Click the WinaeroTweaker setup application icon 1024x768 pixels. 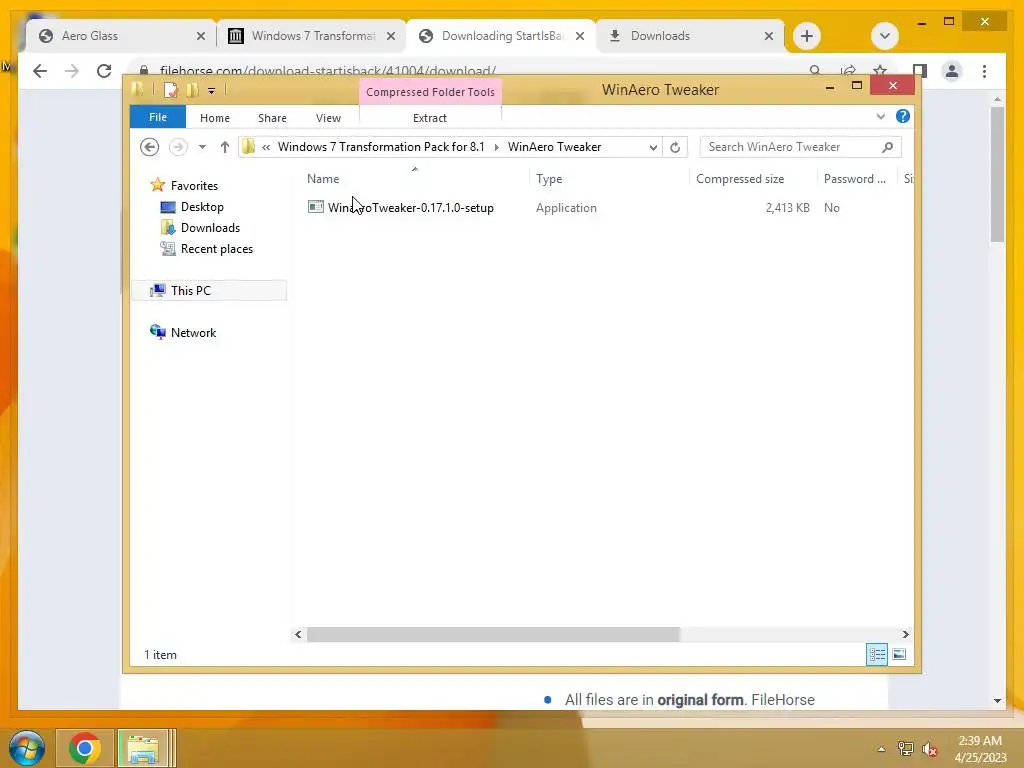[315, 207]
